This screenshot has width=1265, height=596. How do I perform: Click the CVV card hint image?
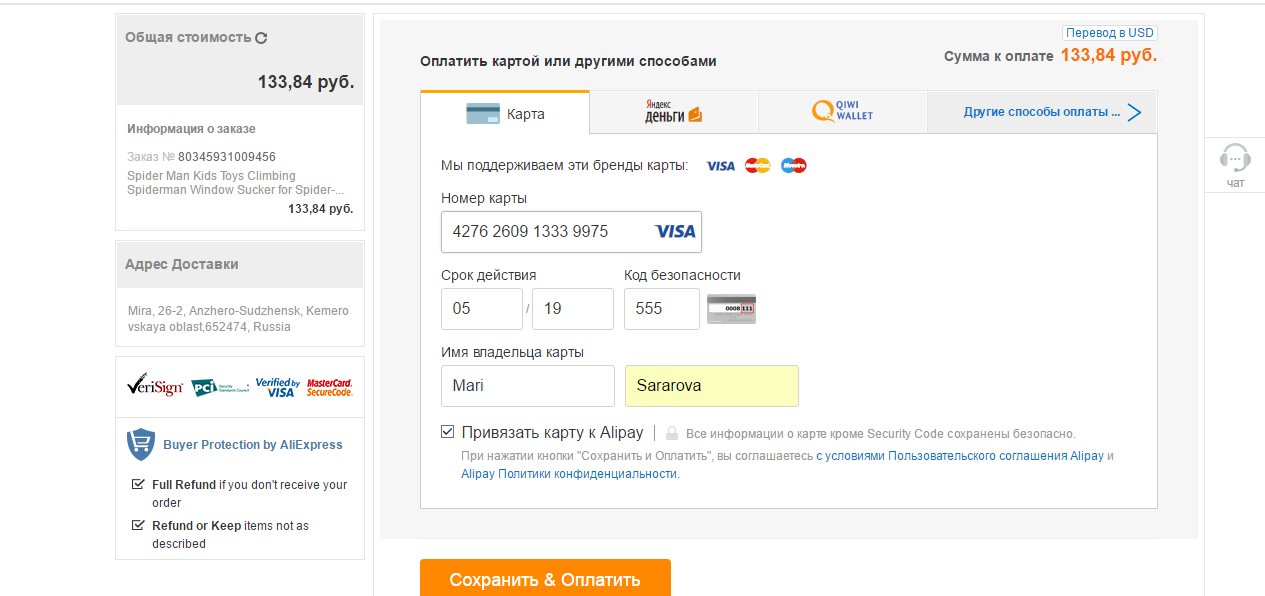pos(731,309)
